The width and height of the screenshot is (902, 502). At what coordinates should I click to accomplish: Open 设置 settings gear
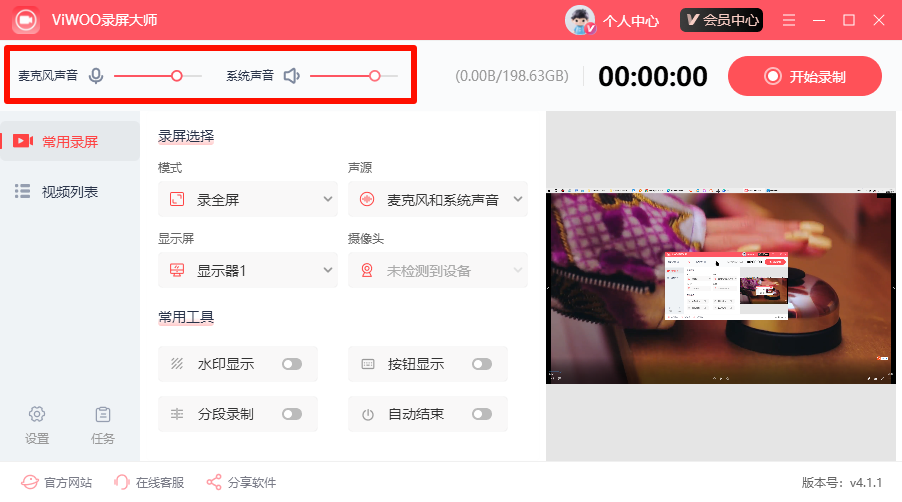37,426
